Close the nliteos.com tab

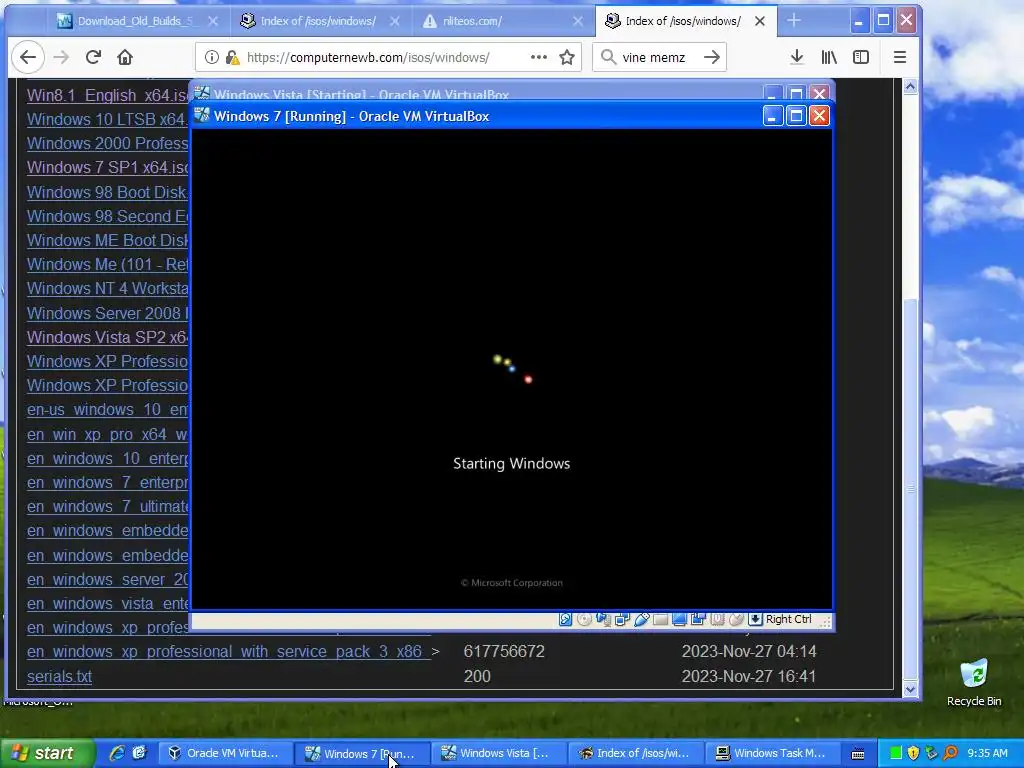click(x=577, y=22)
